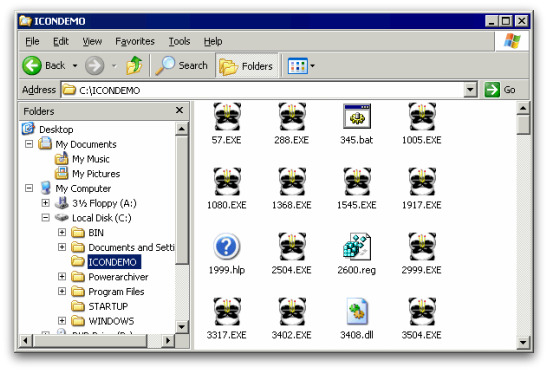Screen dimensions: 548x371
Task: Select the STARTUP folder in tree
Action: coord(108,306)
